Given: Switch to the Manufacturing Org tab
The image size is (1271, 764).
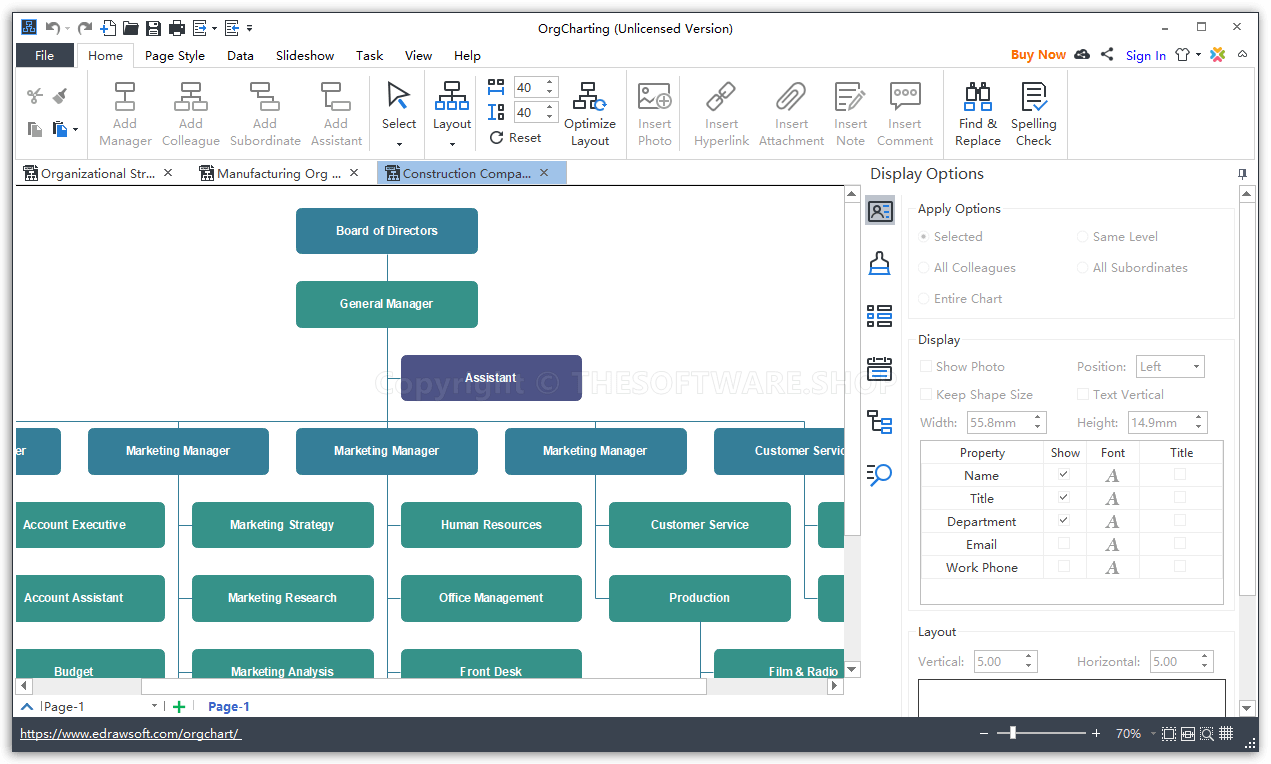Looking at the screenshot, I should [x=270, y=172].
